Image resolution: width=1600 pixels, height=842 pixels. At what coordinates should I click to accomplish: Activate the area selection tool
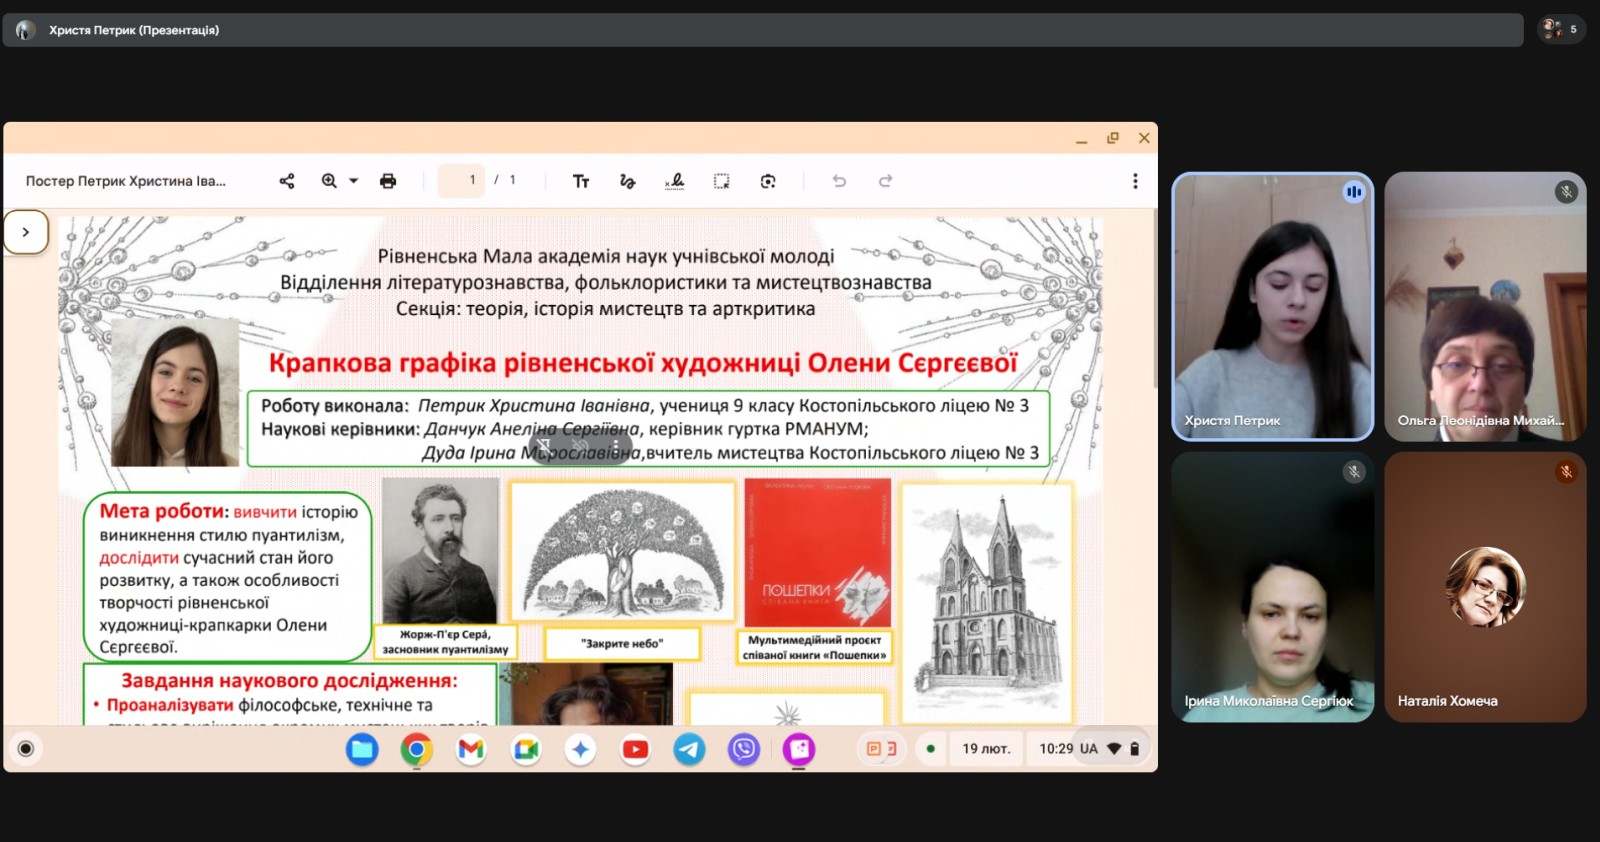click(721, 181)
